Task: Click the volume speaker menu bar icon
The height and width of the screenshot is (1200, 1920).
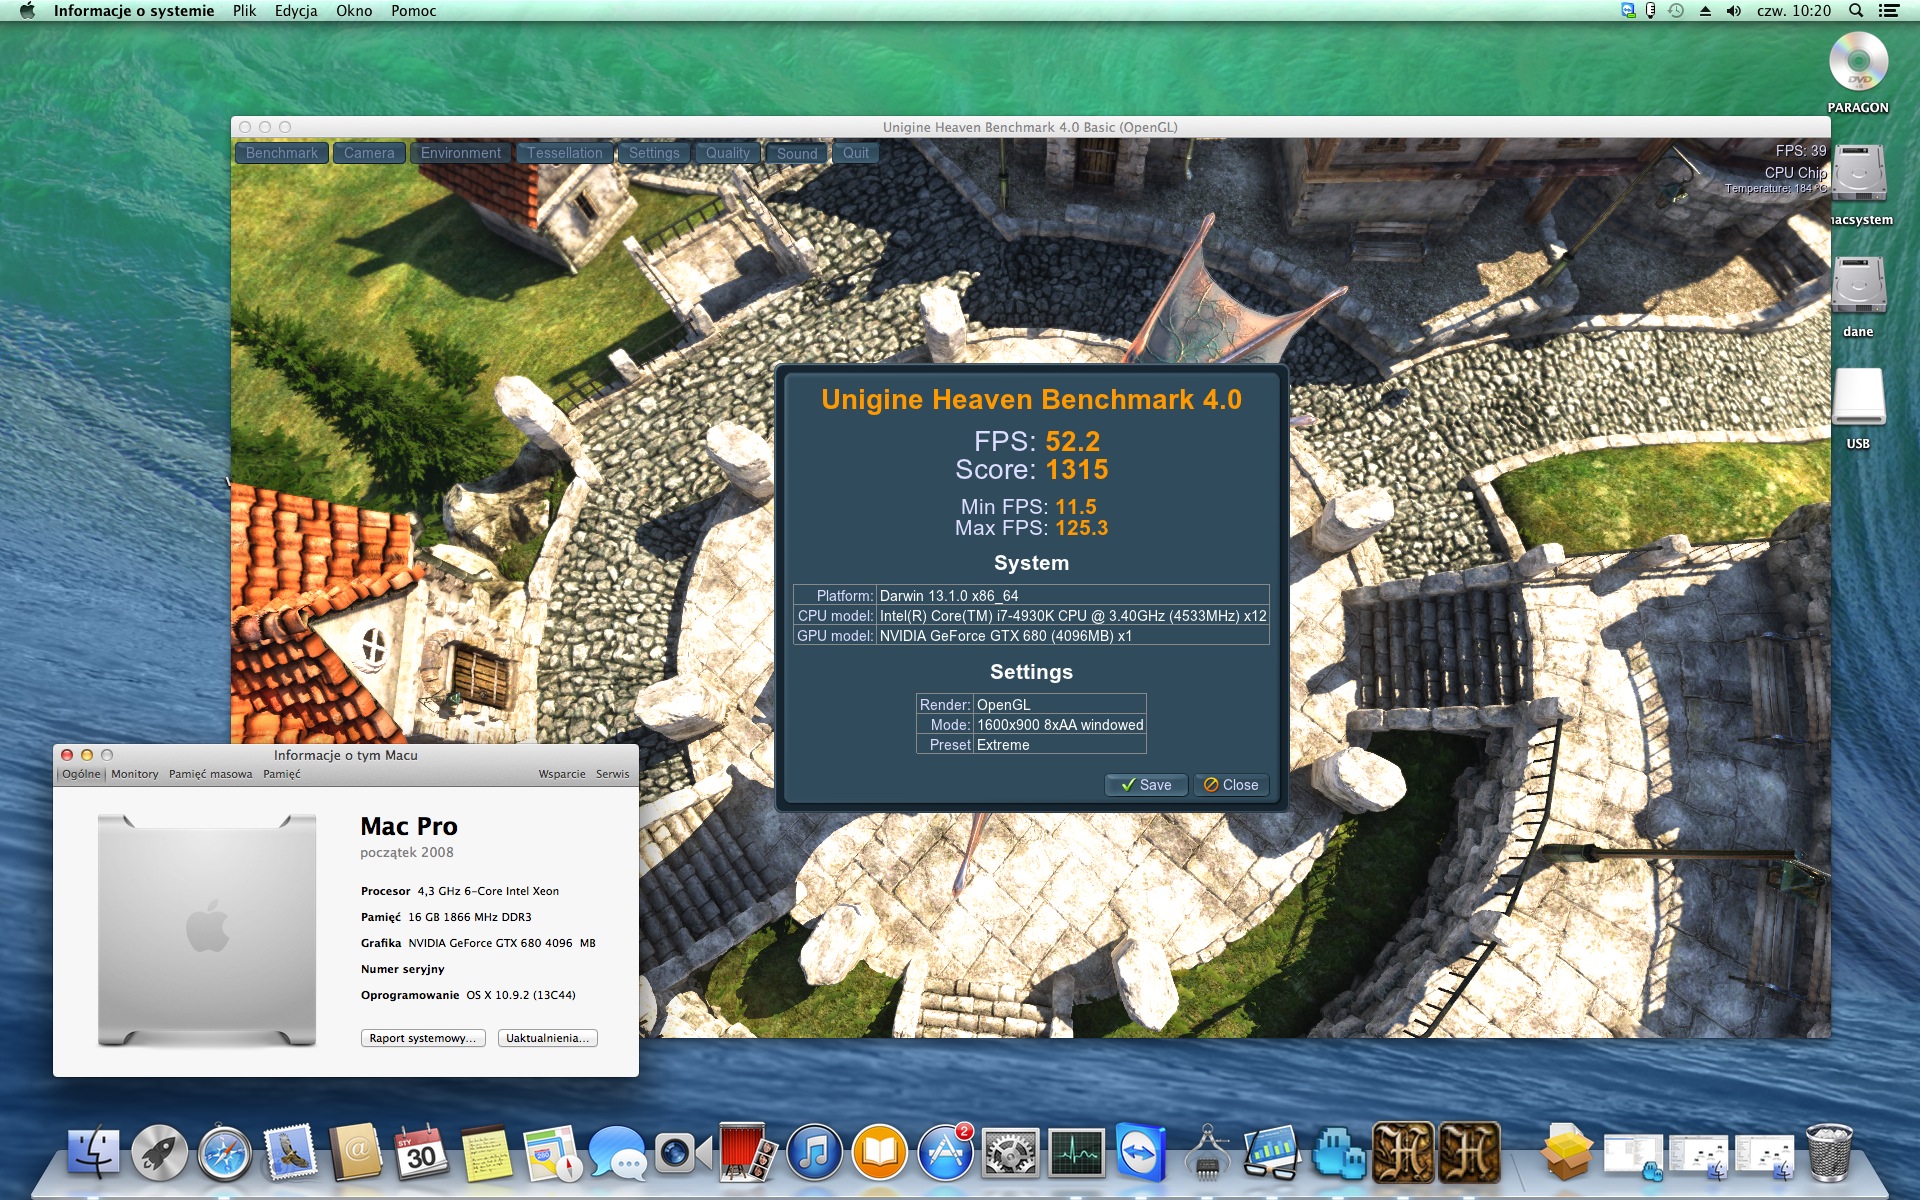Action: pyautogui.click(x=1733, y=11)
